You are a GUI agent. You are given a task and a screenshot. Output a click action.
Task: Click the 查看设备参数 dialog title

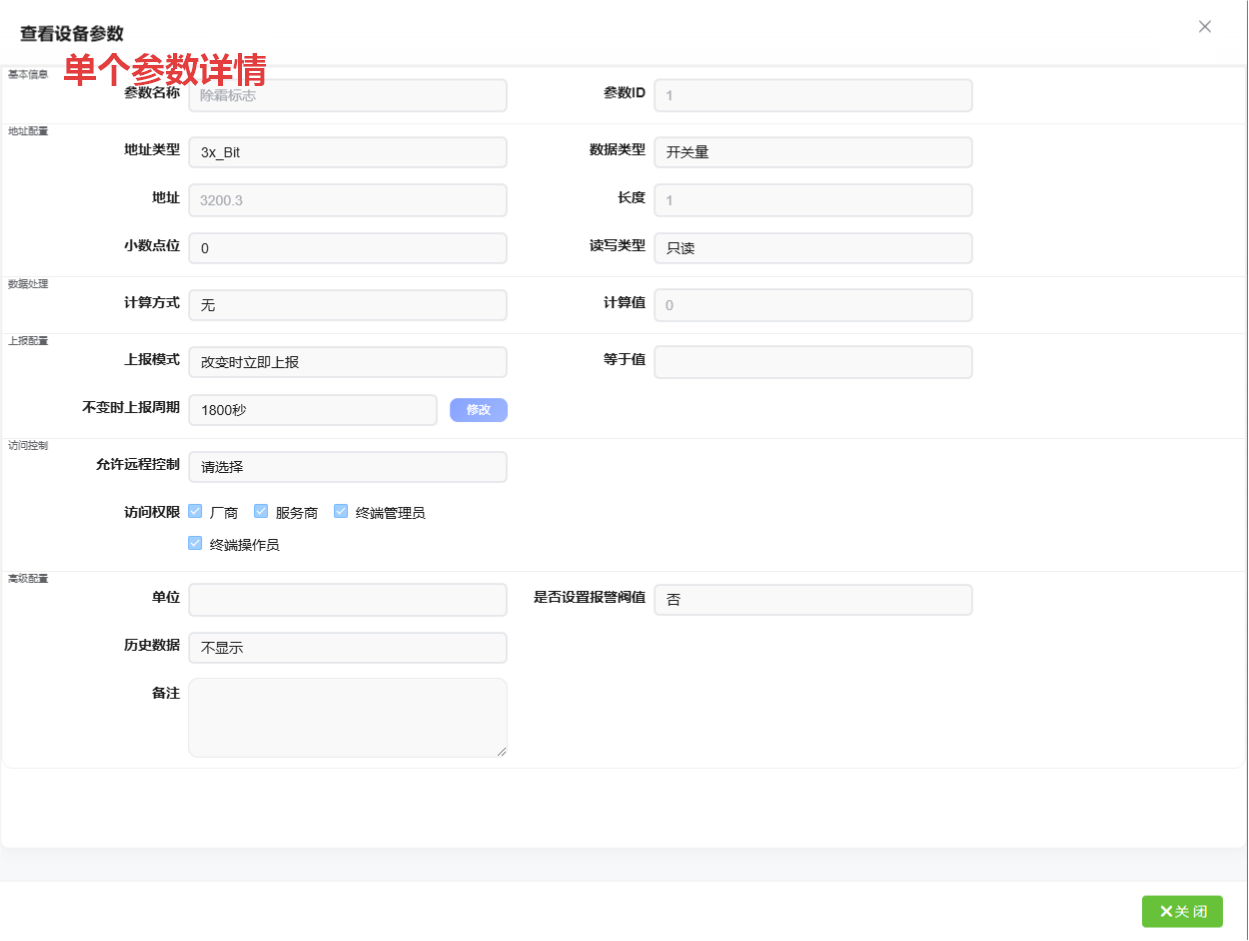tap(72, 34)
